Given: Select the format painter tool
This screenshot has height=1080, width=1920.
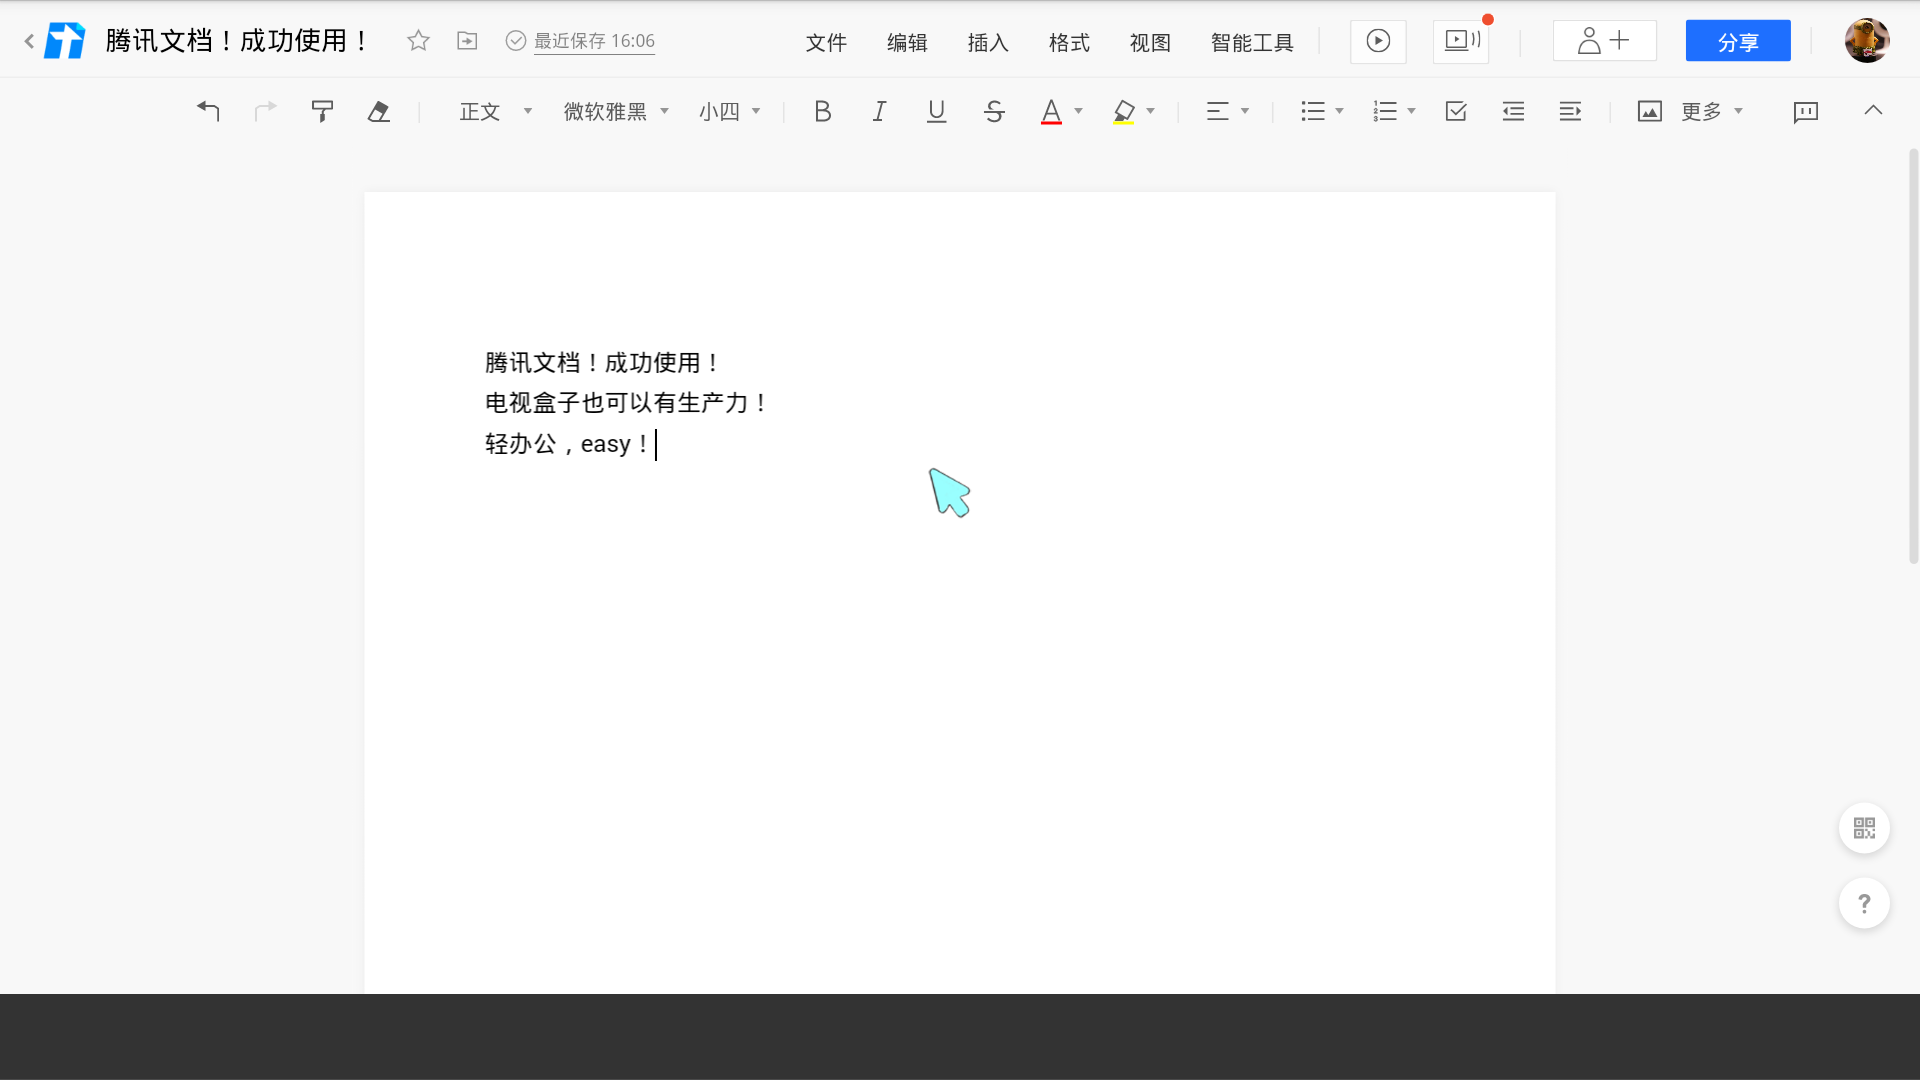Looking at the screenshot, I should coord(322,111).
